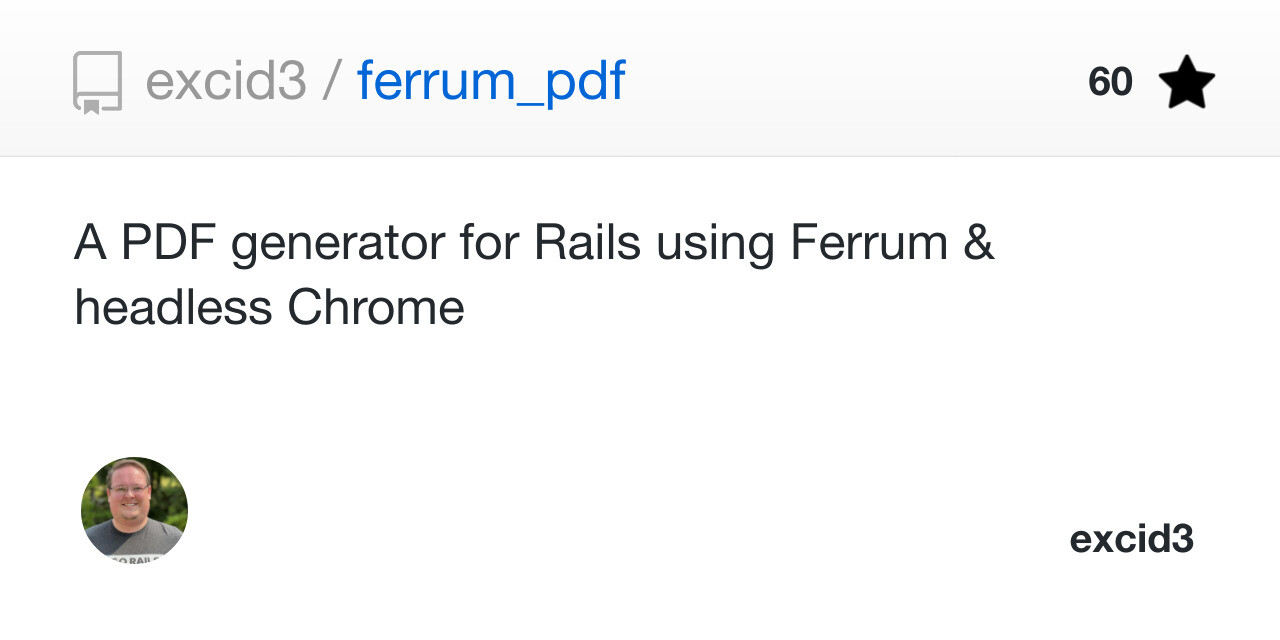Screen dimensions: 1280x640
Task: Click the word headless in the description
Action: 174,308
